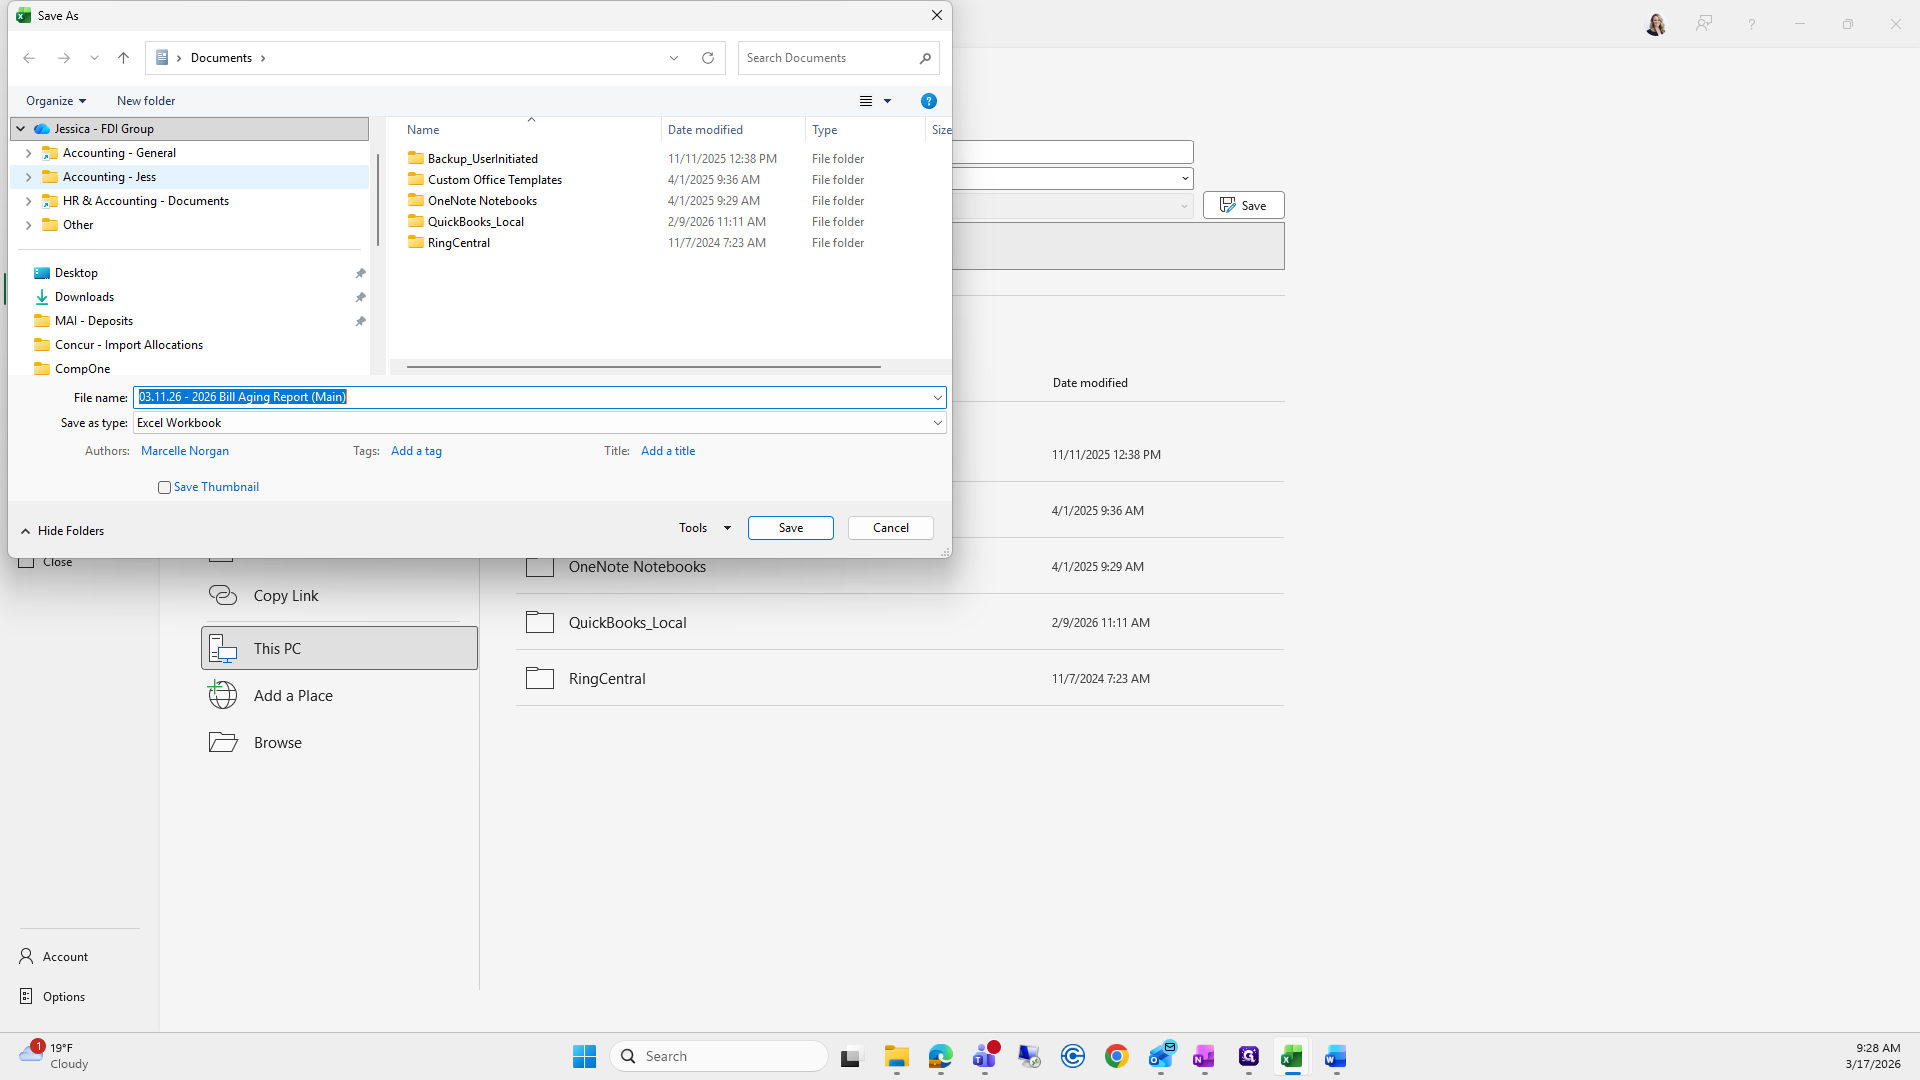Click the Cancel button
The width and height of the screenshot is (1920, 1080).
coord(890,528)
